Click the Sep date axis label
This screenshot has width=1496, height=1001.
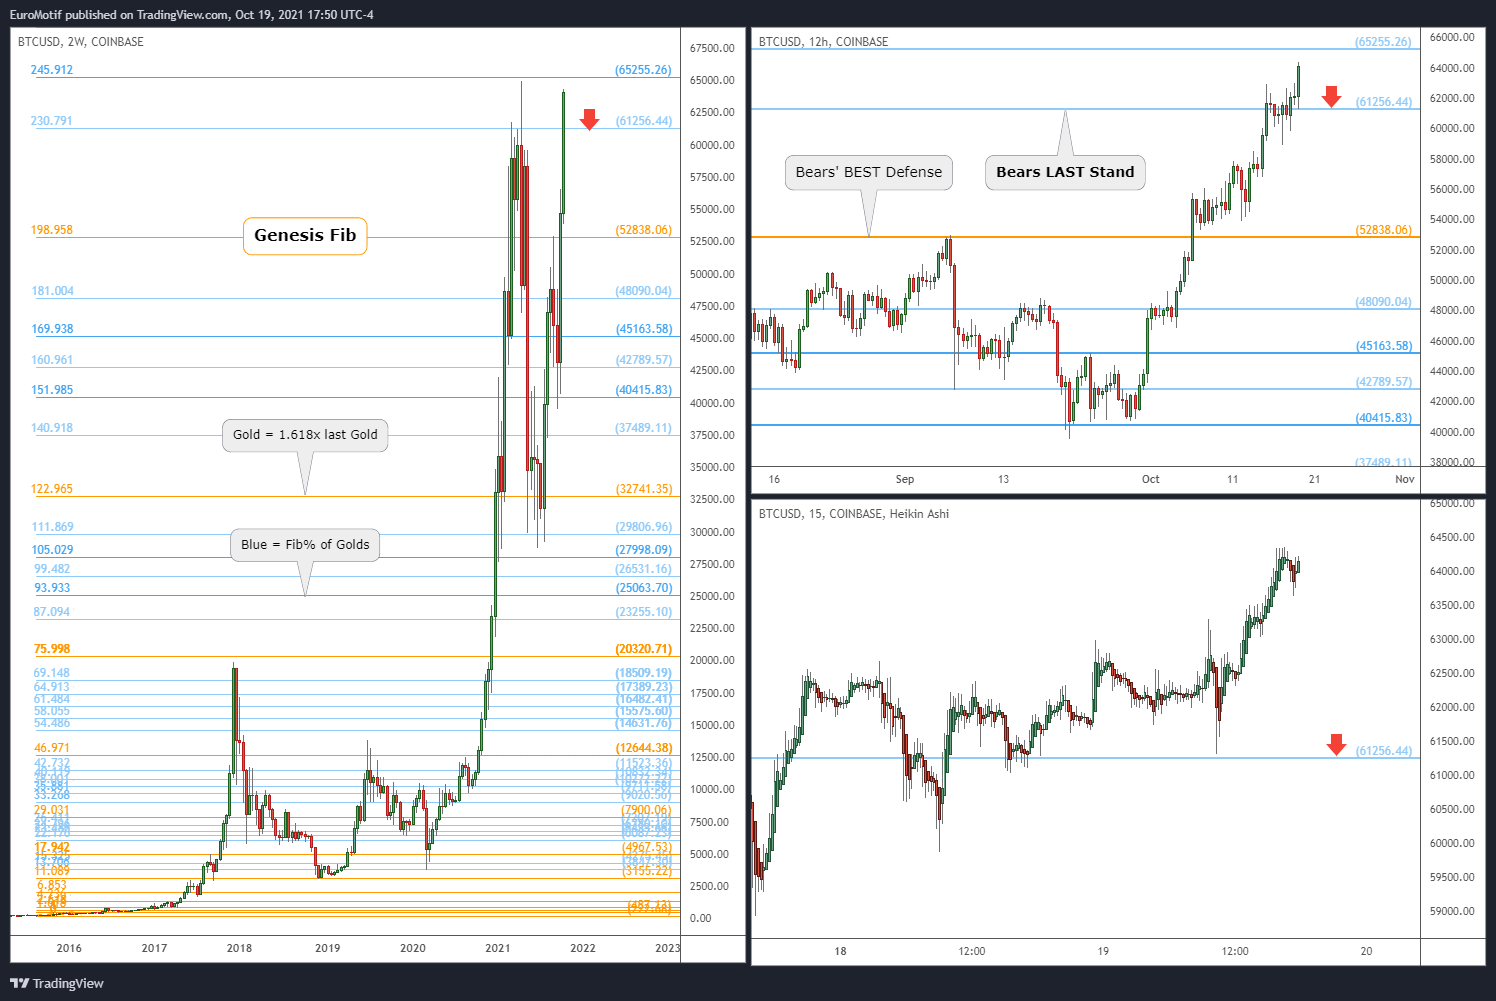pyautogui.click(x=905, y=479)
